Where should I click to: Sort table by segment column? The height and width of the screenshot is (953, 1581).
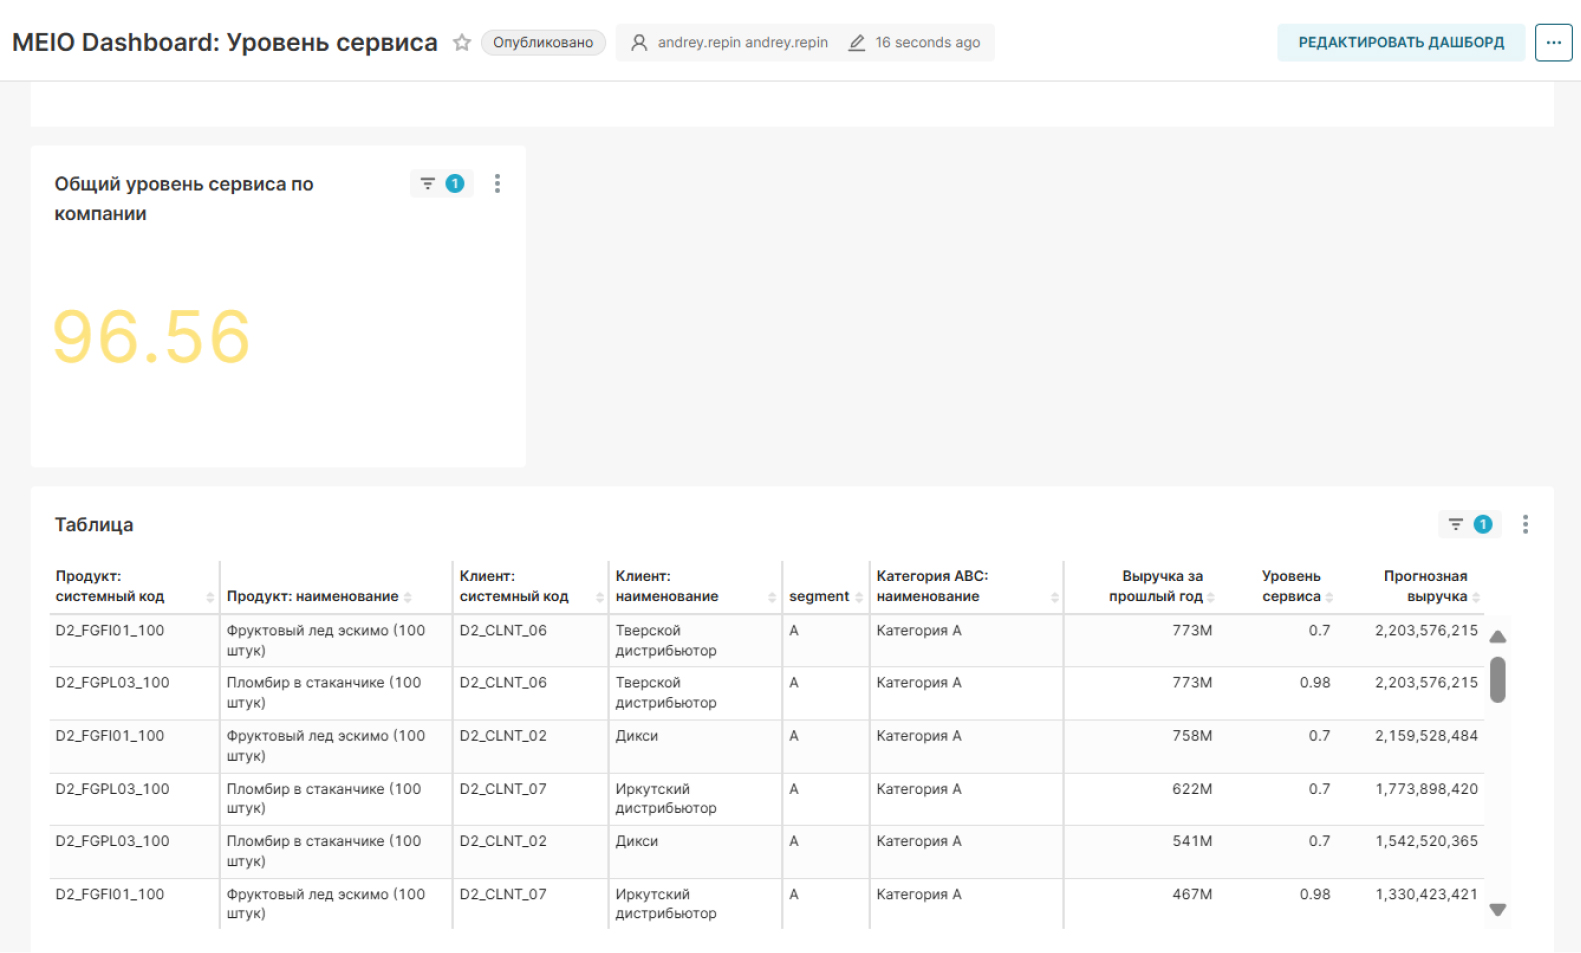819,596
